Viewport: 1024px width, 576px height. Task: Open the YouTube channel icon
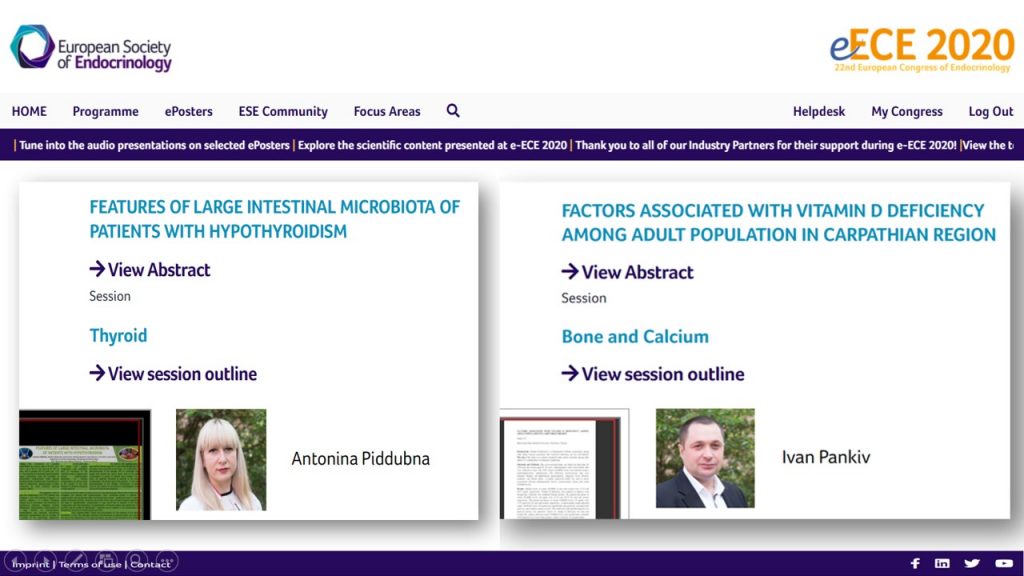coord(1003,563)
